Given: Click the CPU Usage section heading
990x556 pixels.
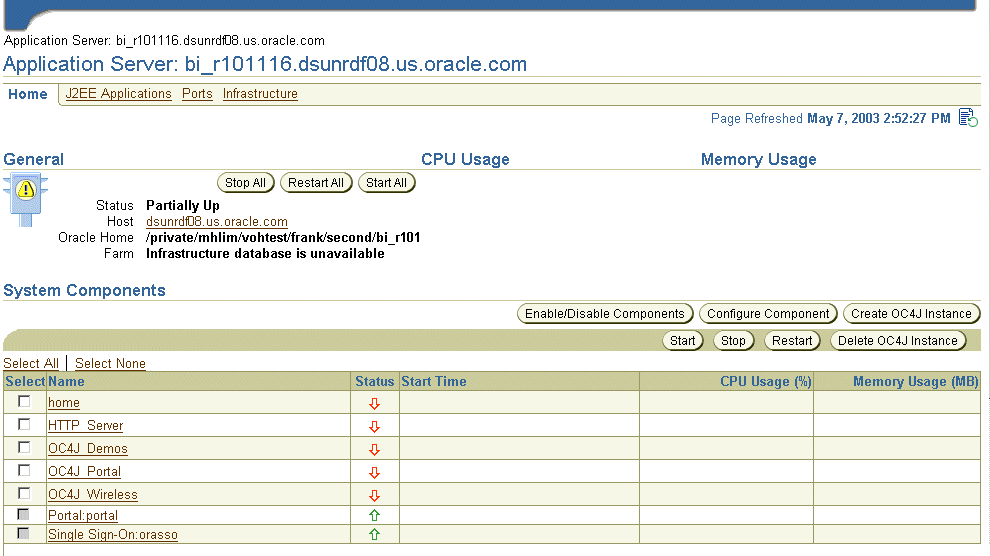Looking at the screenshot, I should 465,159.
